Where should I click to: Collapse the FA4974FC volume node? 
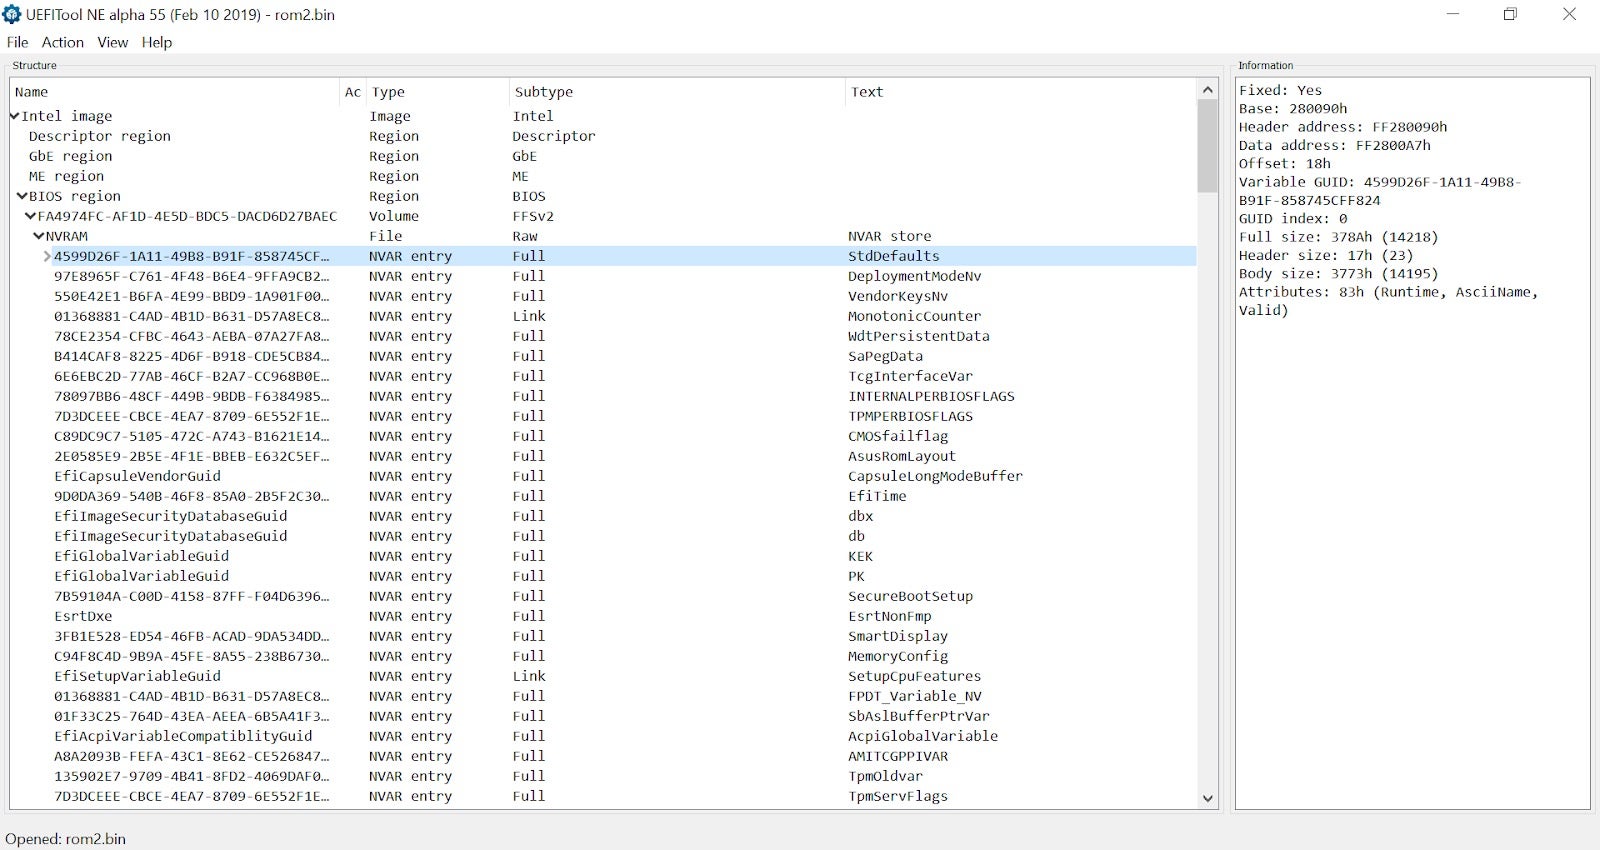tap(30, 216)
